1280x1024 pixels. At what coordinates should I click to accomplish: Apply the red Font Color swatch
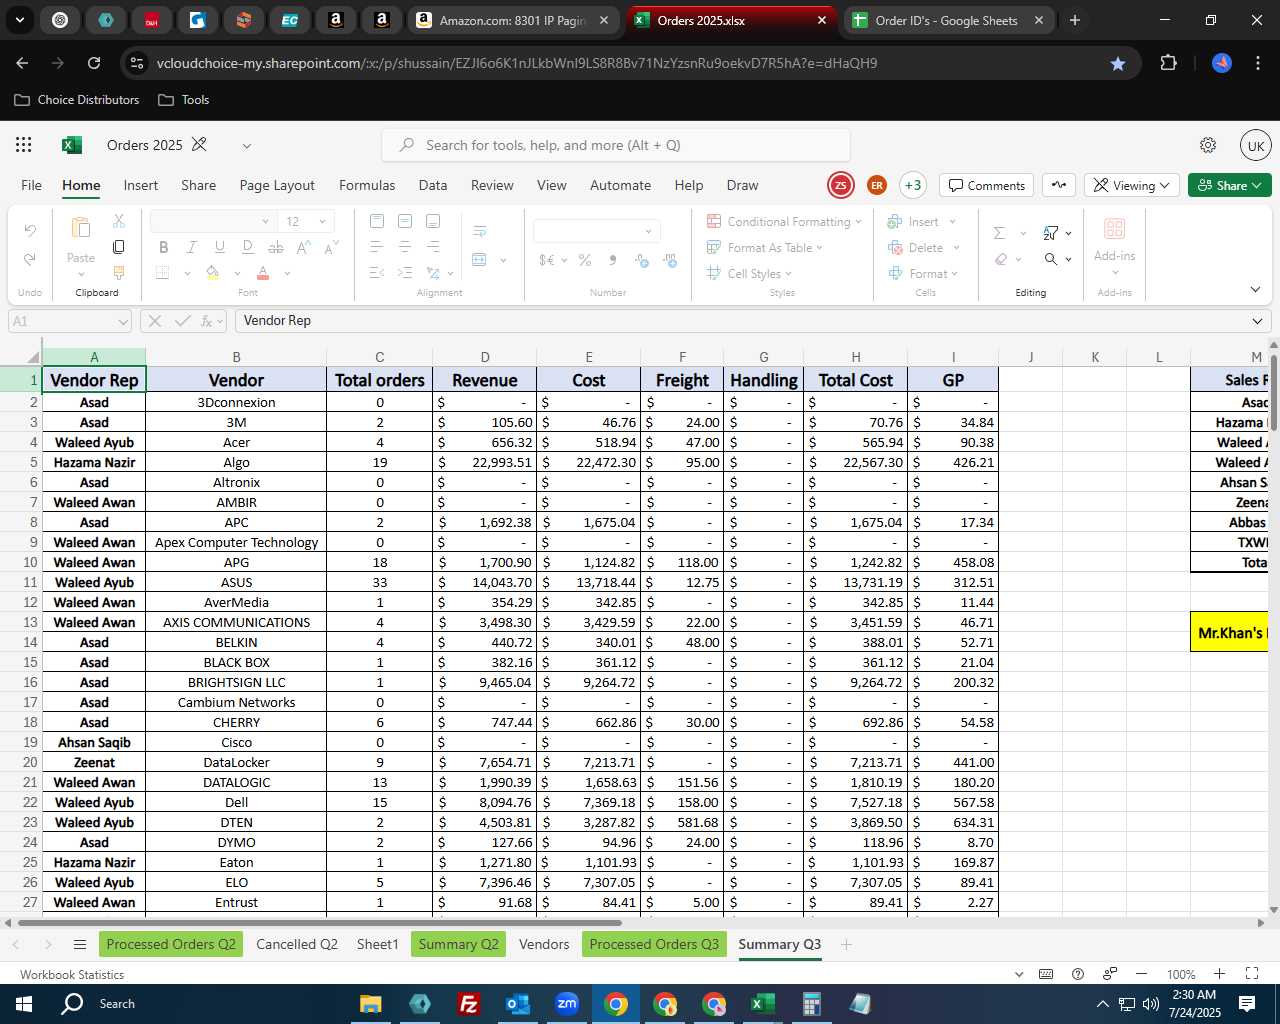[263, 273]
